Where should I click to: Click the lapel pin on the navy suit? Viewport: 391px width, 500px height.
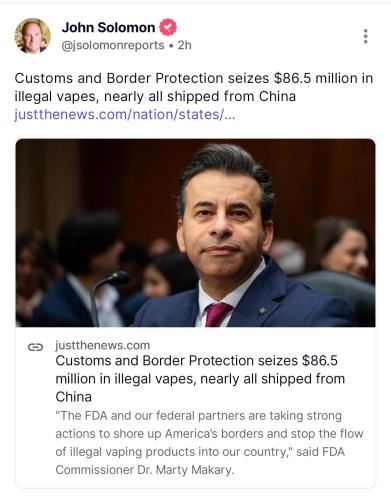[x=263, y=311]
